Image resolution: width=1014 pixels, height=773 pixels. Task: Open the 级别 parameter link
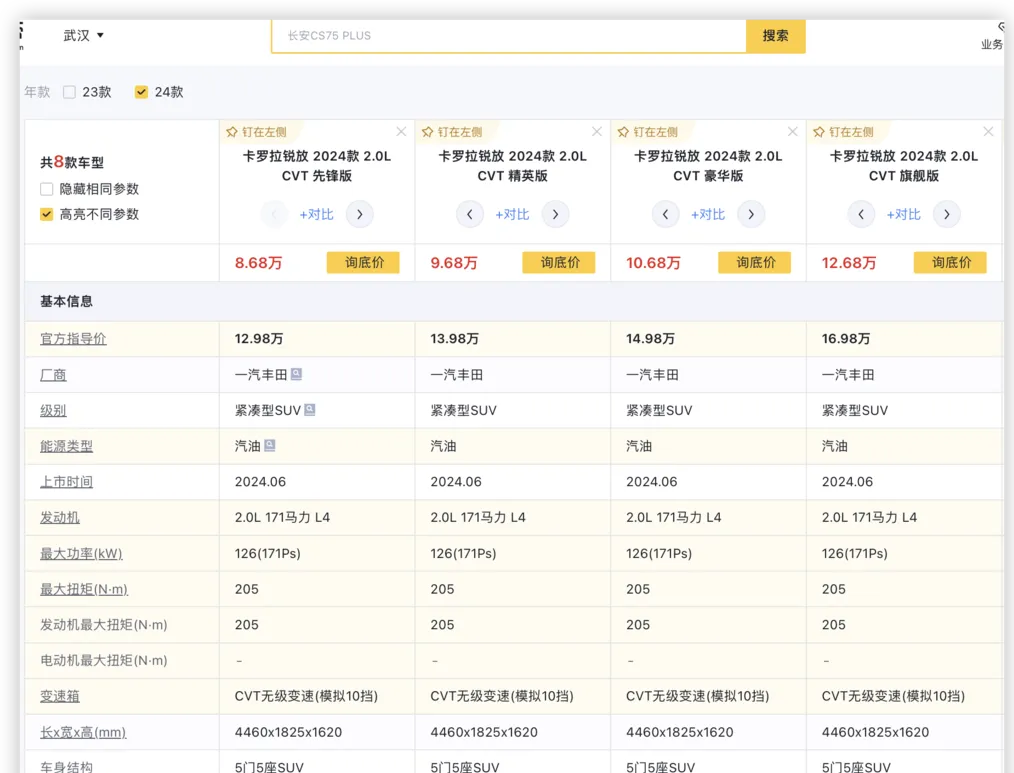(x=53, y=411)
